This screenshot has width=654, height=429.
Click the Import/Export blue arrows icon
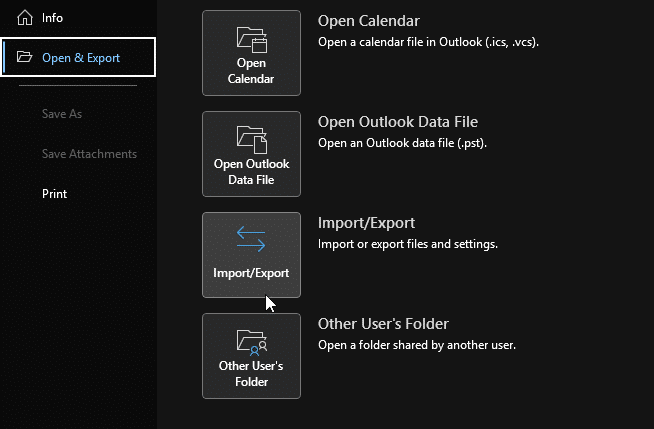[x=251, y=239]
